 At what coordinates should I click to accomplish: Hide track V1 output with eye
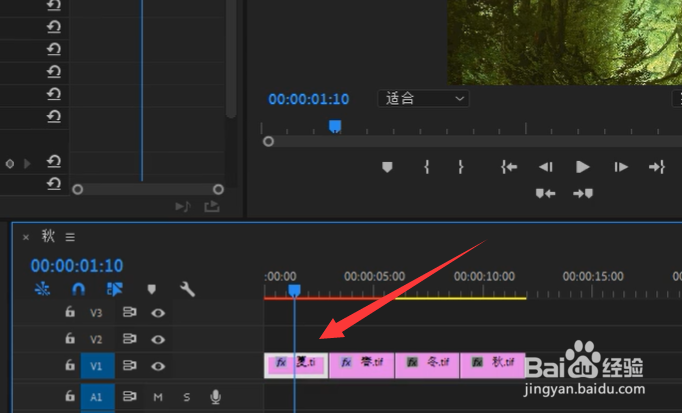pyautogui.click(x=158, y=366)
